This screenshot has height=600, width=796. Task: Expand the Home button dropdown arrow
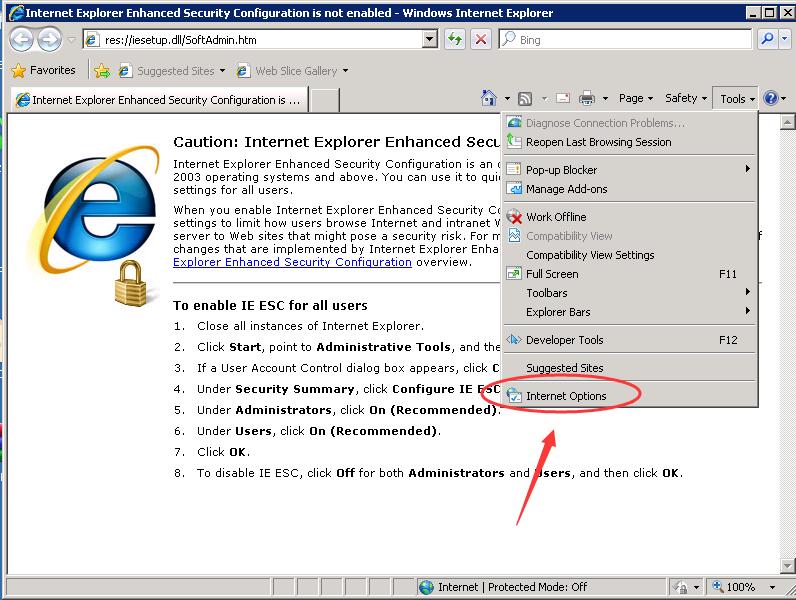507,98
